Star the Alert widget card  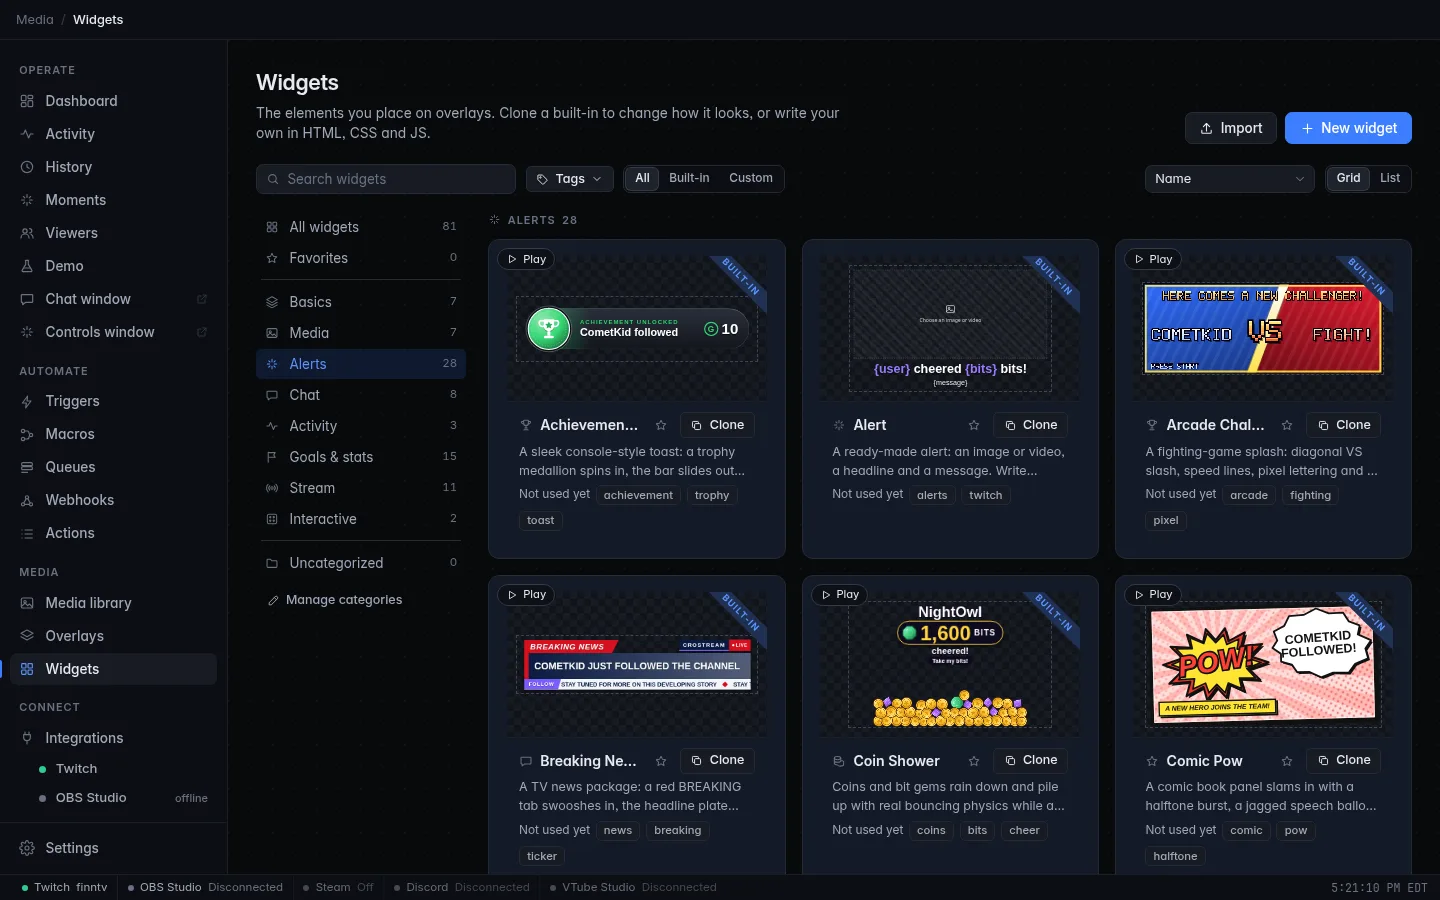974,425
